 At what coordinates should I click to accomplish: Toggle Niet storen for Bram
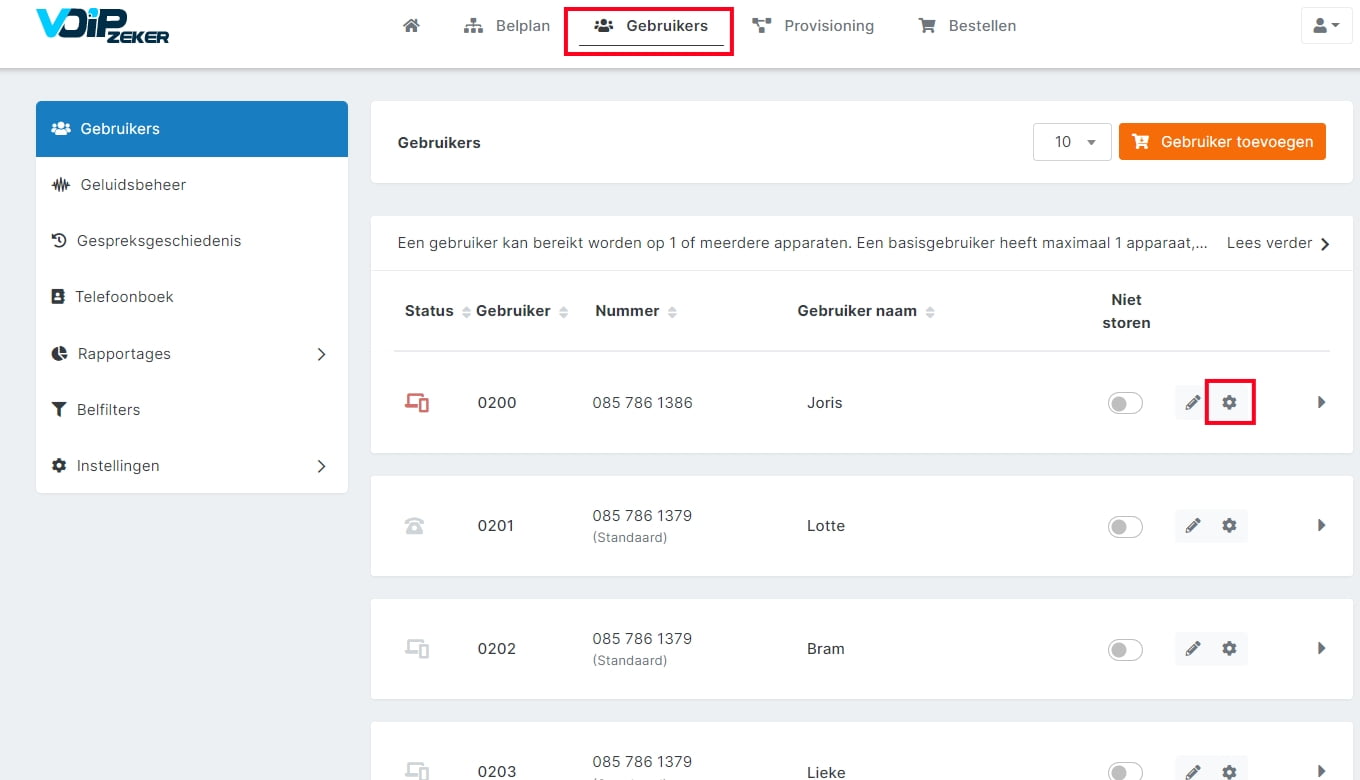click(x=1125, y=649)
